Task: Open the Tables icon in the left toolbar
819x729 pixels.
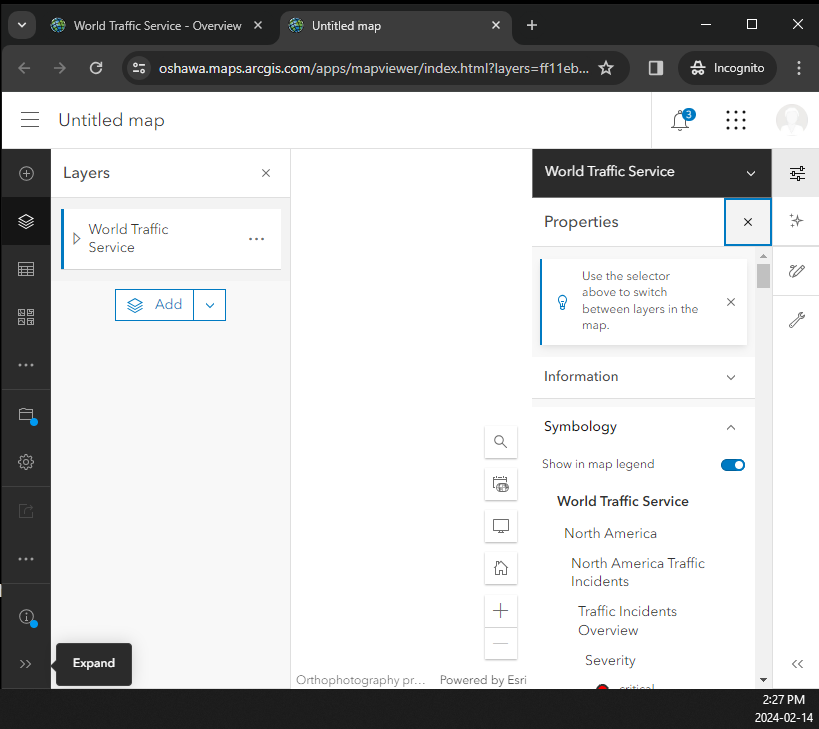Action: 26,269
